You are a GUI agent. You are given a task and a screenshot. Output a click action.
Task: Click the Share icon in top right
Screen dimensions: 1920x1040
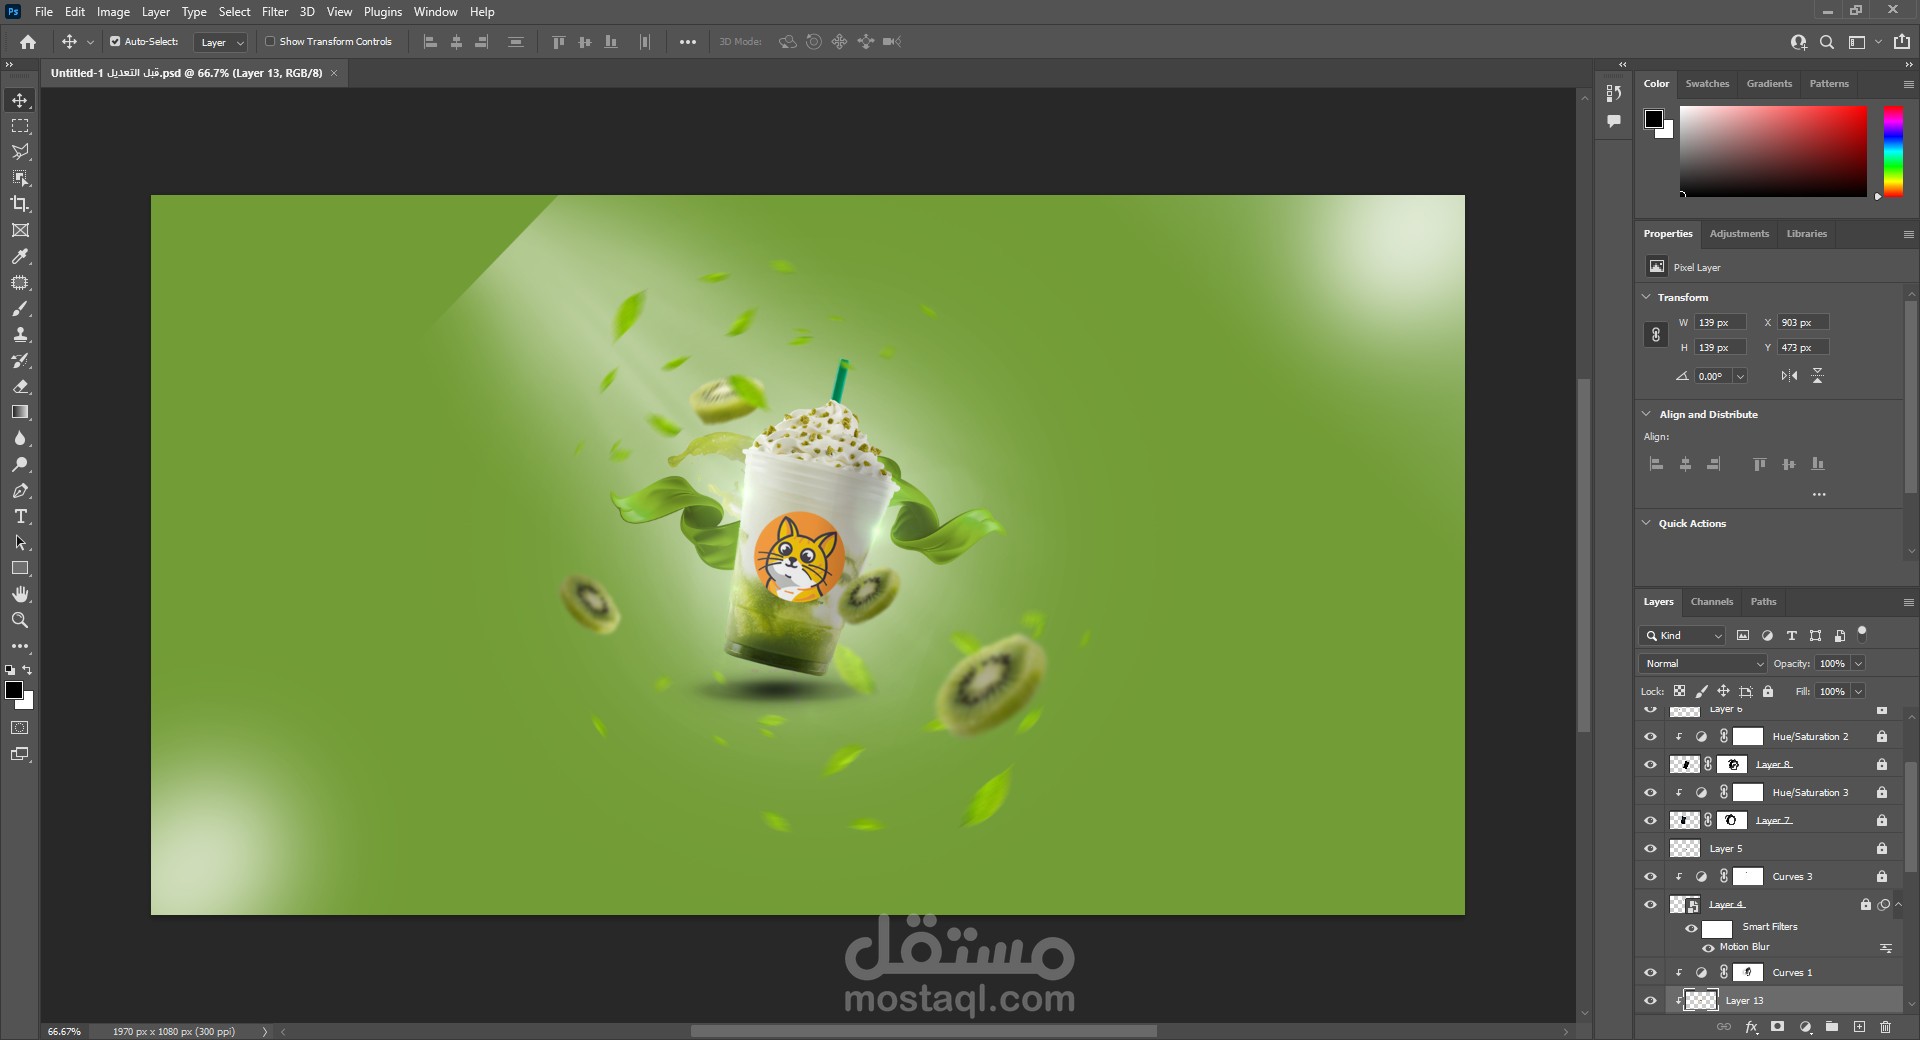point(1902,42)
